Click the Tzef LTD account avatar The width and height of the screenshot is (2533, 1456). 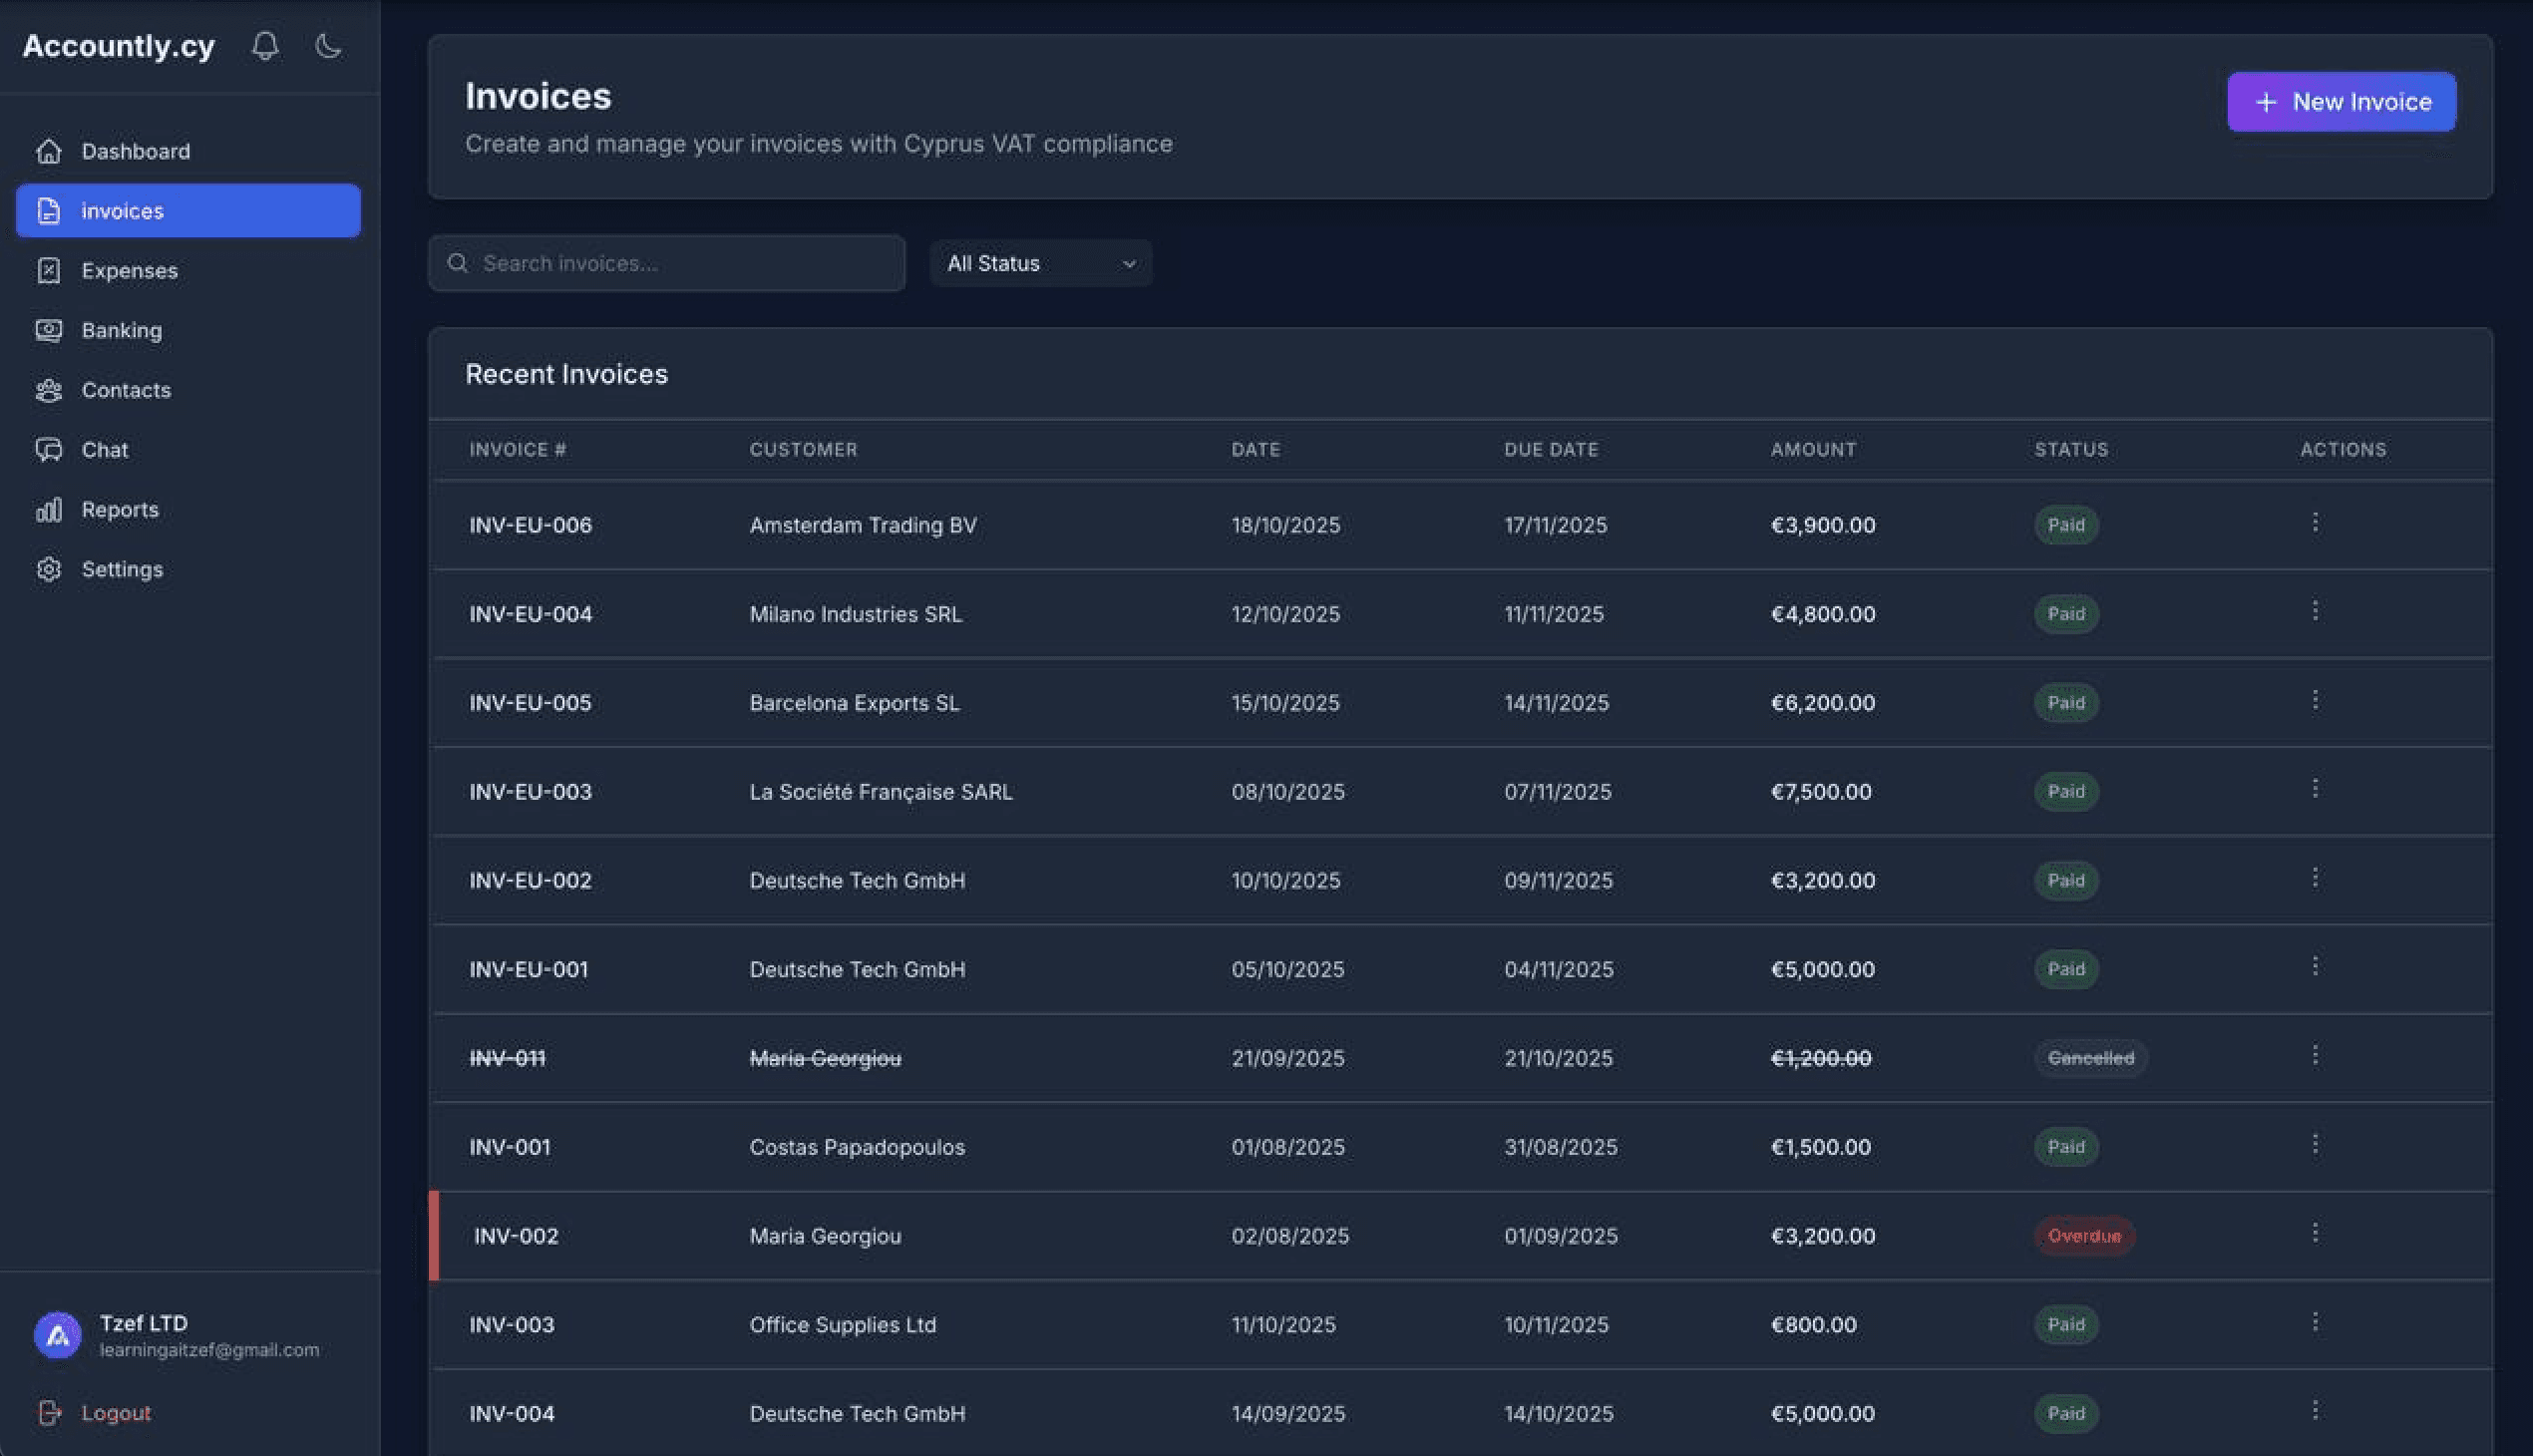58,1335
